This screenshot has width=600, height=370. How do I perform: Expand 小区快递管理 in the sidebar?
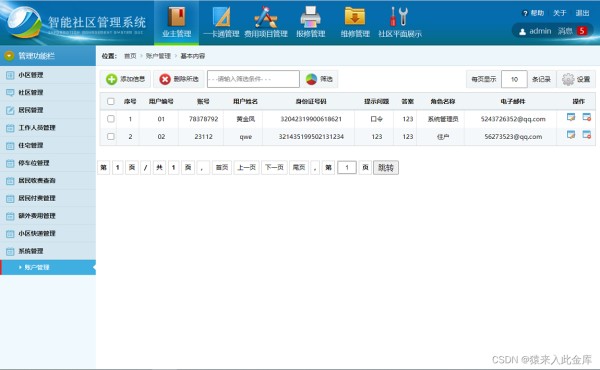pos(48,233)
